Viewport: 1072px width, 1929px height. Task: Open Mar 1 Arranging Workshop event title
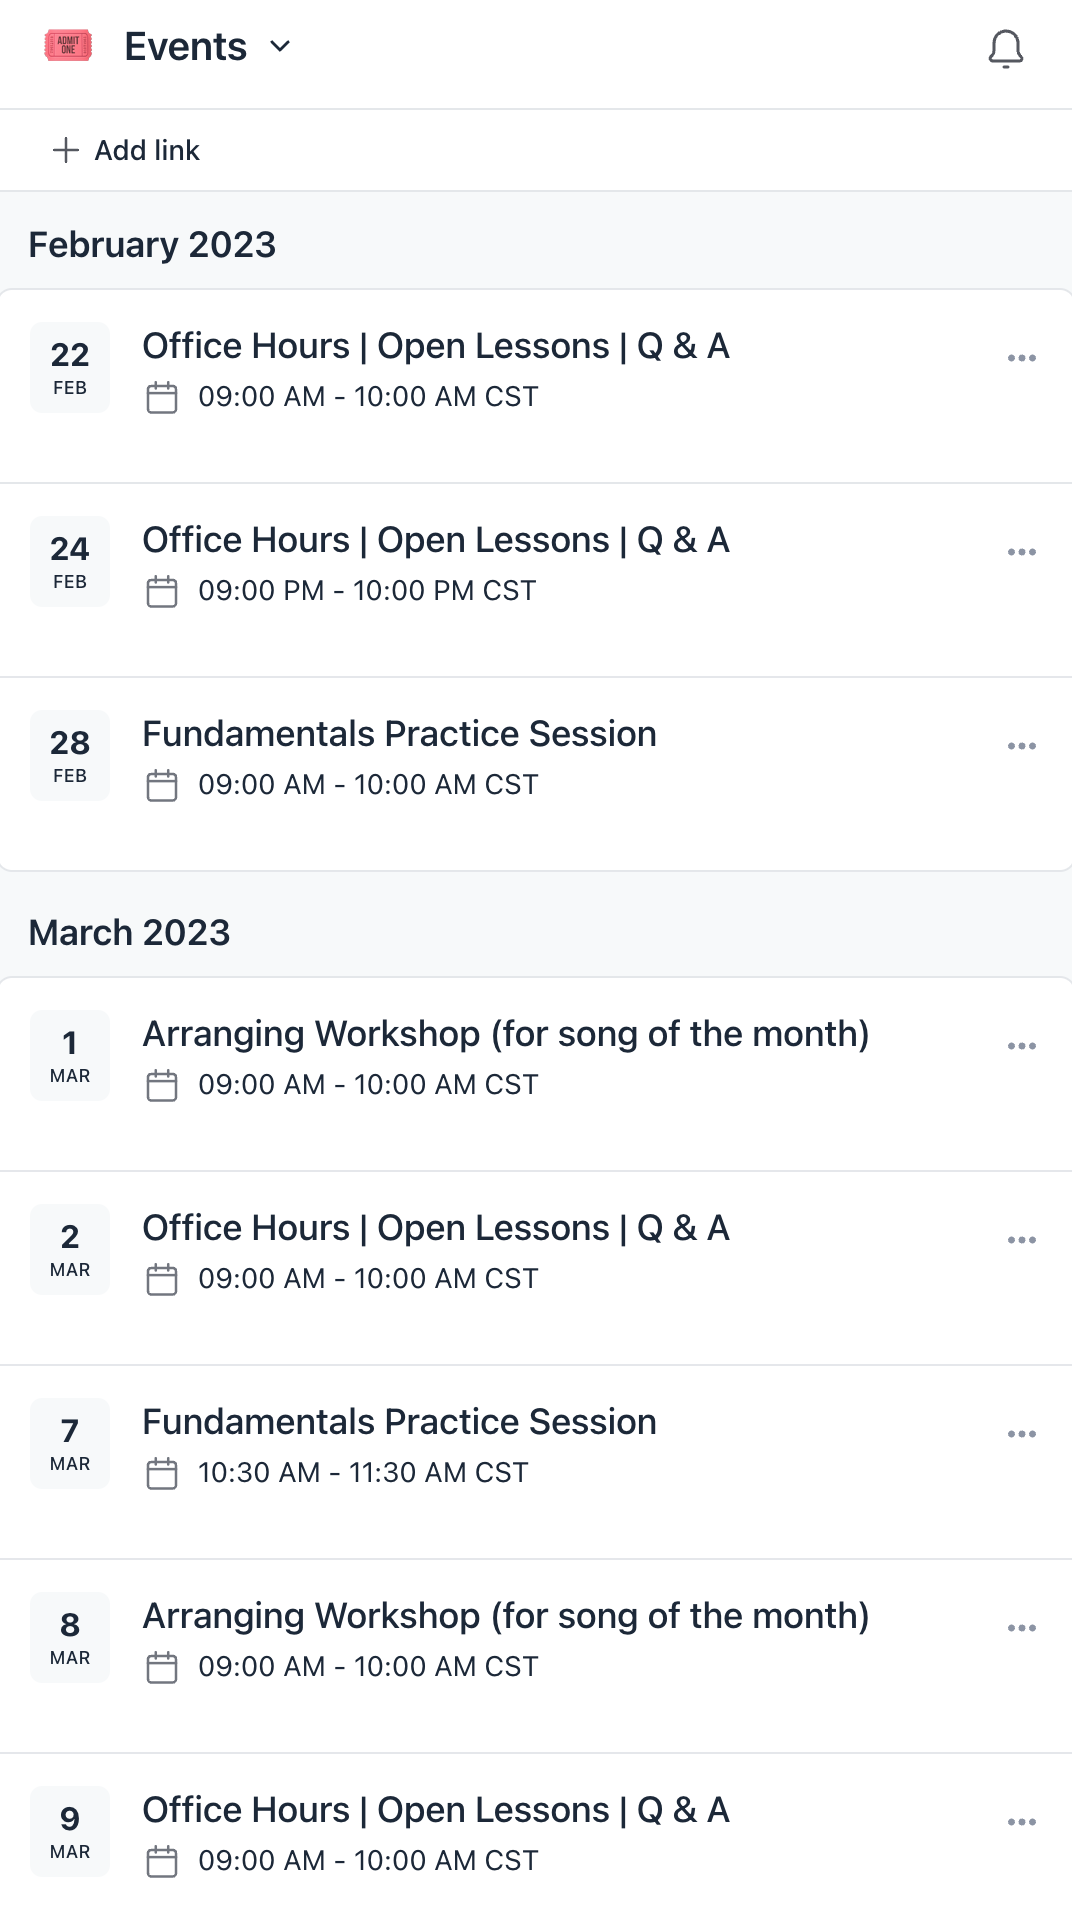pos(506,1034)
